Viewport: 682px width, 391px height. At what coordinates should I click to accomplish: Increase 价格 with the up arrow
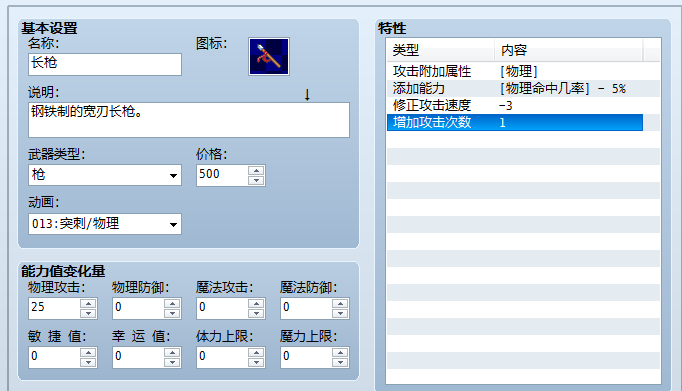256,170
